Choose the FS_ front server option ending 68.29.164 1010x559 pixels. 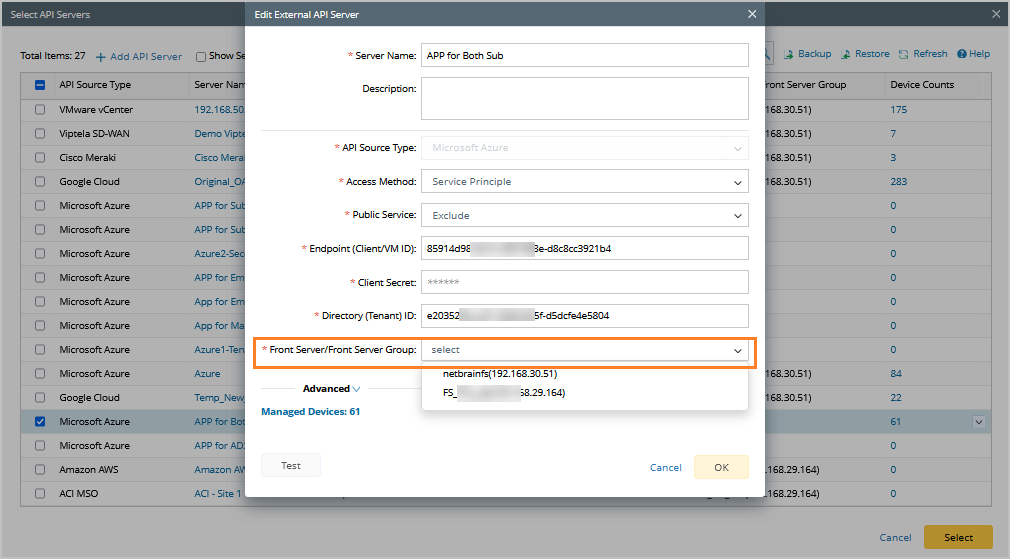point(504,393)
